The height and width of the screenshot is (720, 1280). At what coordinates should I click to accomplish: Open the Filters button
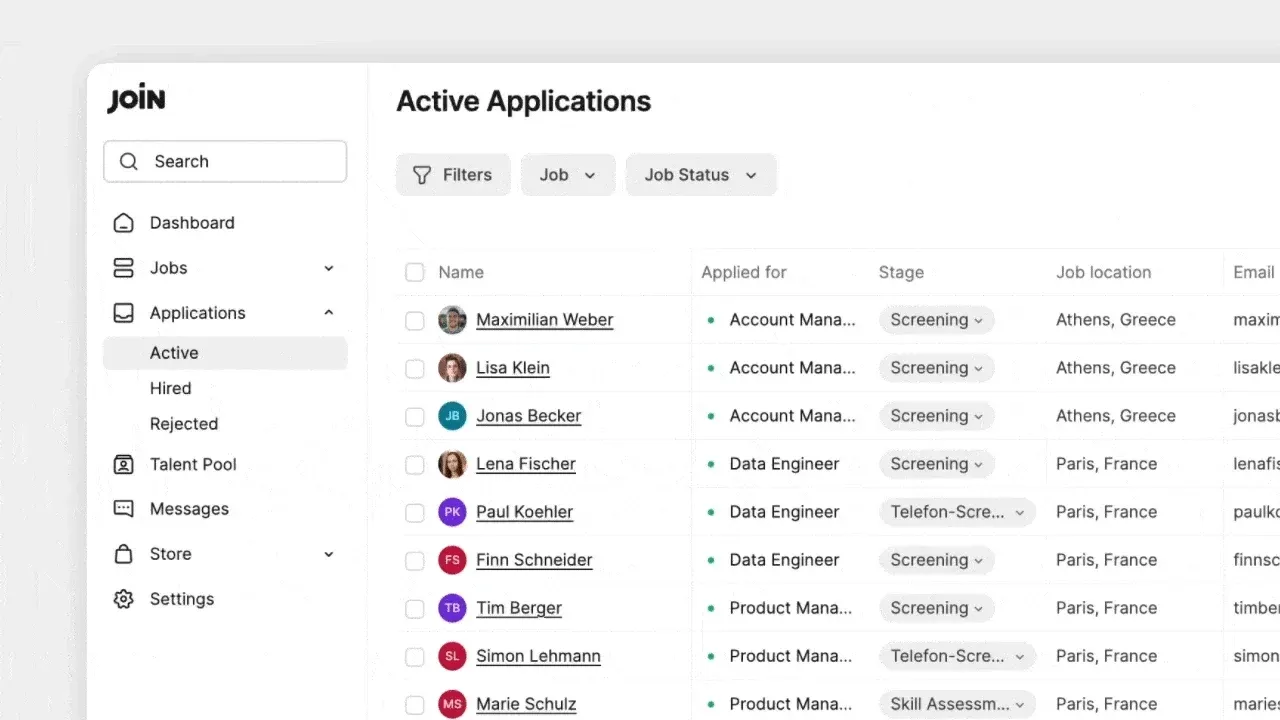pyautogui.click(x=453, y=175)
